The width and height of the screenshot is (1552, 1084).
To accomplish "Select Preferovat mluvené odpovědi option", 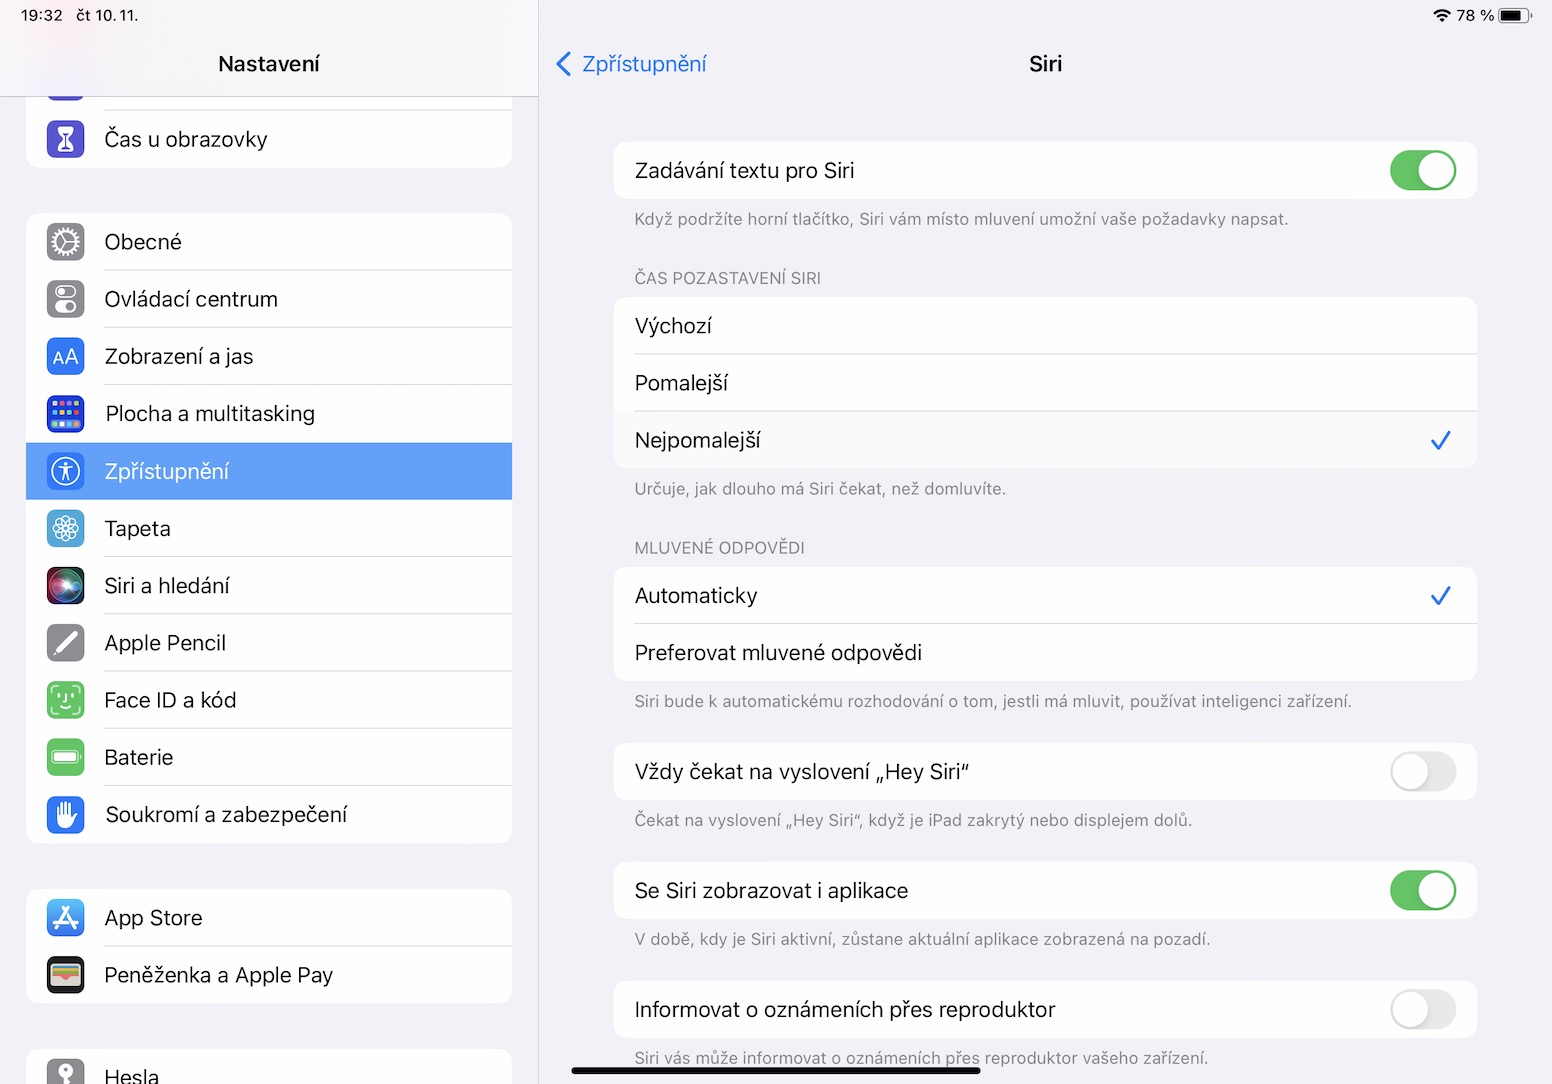I will tap(1044, 653).
